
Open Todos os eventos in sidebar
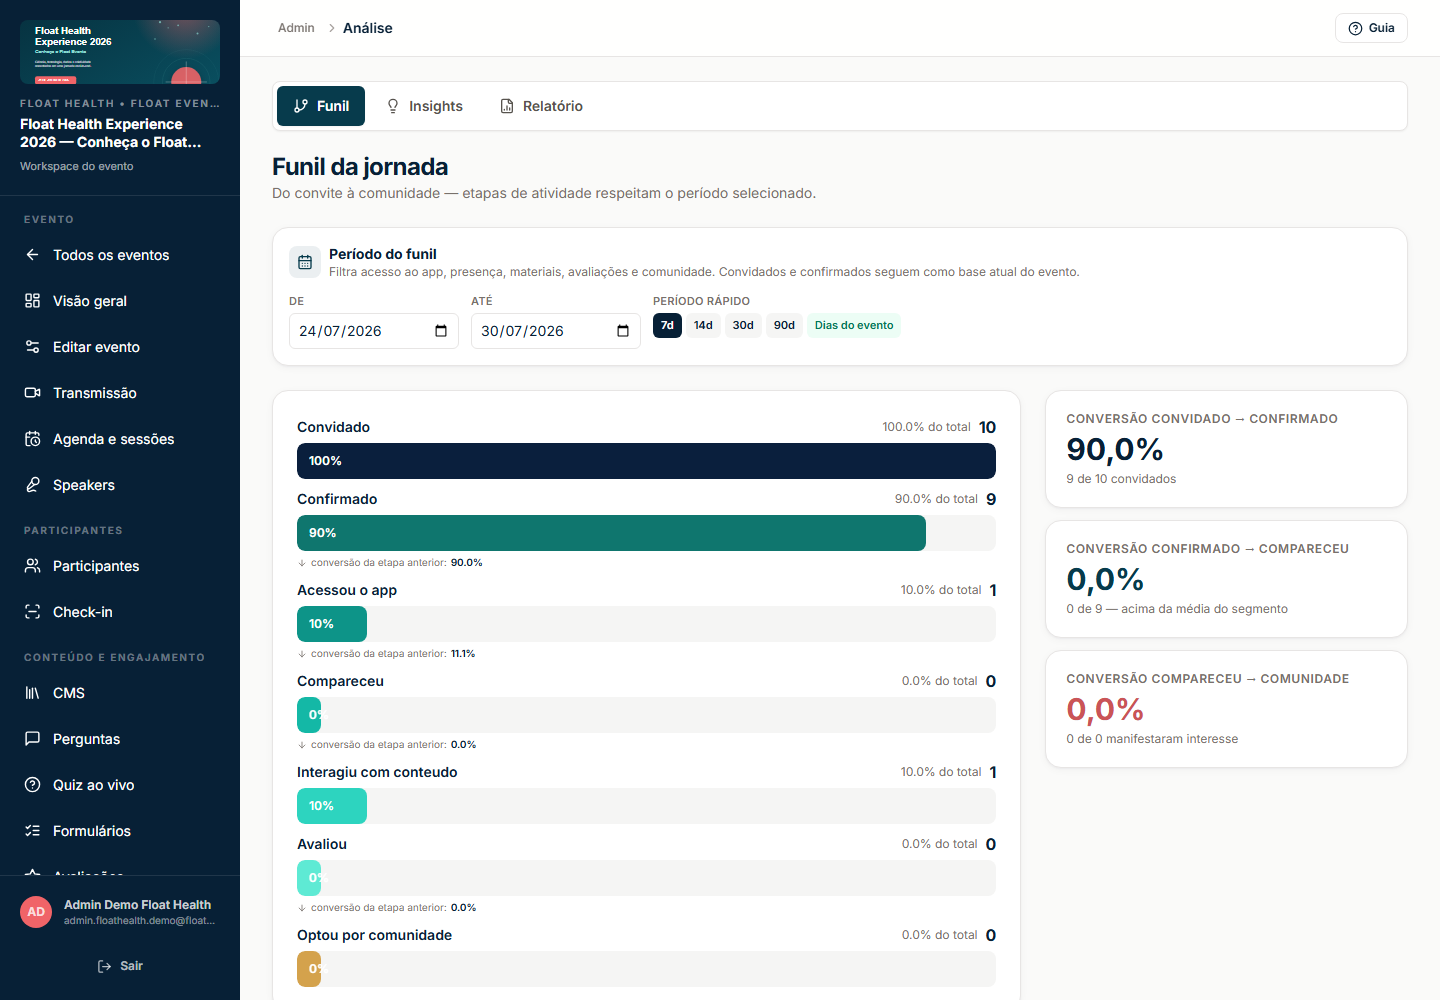click(120, 255)
